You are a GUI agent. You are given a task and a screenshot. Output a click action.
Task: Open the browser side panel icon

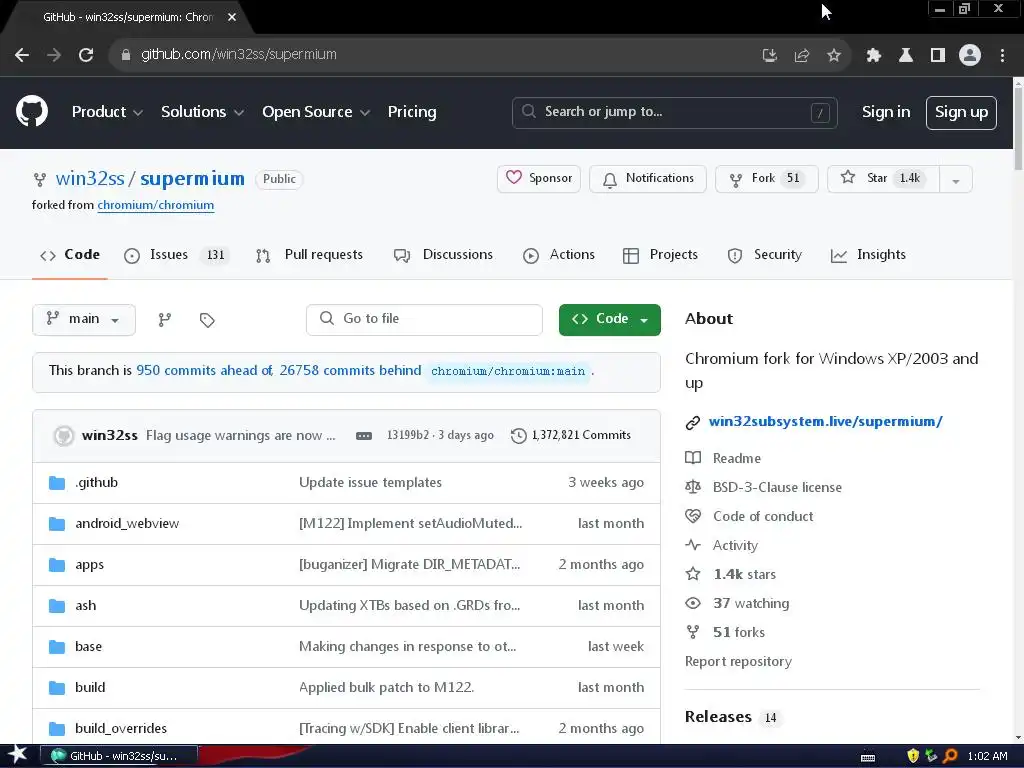pyautogui.click(x=938, y=55)
